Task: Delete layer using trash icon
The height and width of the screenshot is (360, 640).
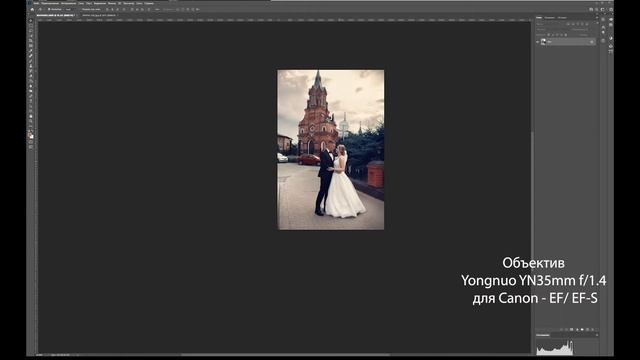Action: pyautogui.click(x=593, y=329)
